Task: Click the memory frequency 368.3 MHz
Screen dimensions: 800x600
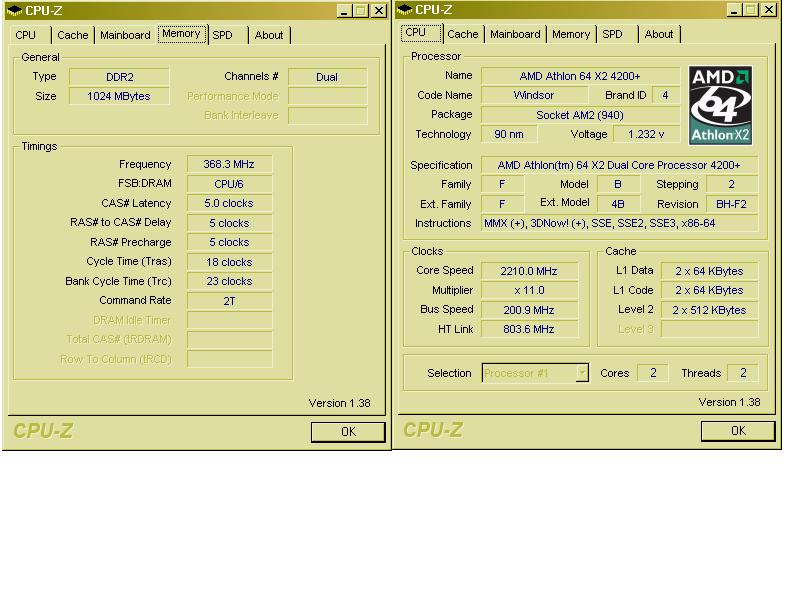Action: pos(230,164)
